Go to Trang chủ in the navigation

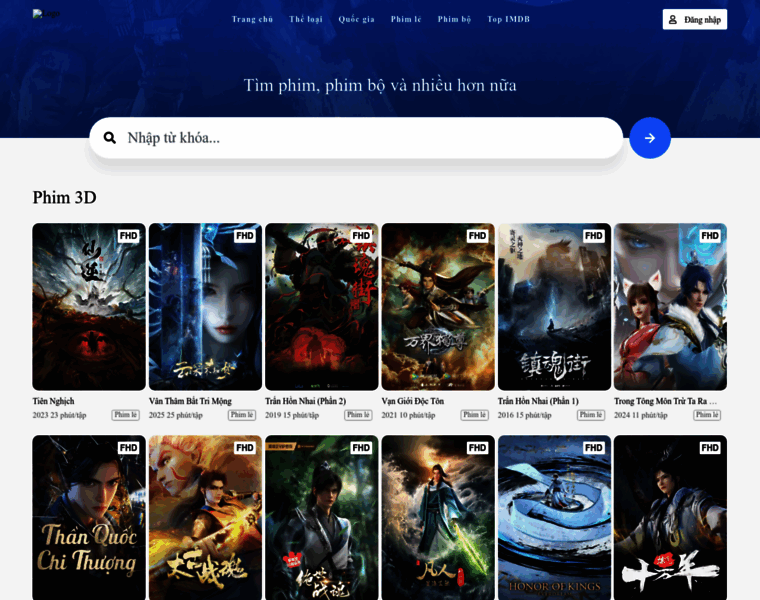pyautogui.click(x=252, y=19)
